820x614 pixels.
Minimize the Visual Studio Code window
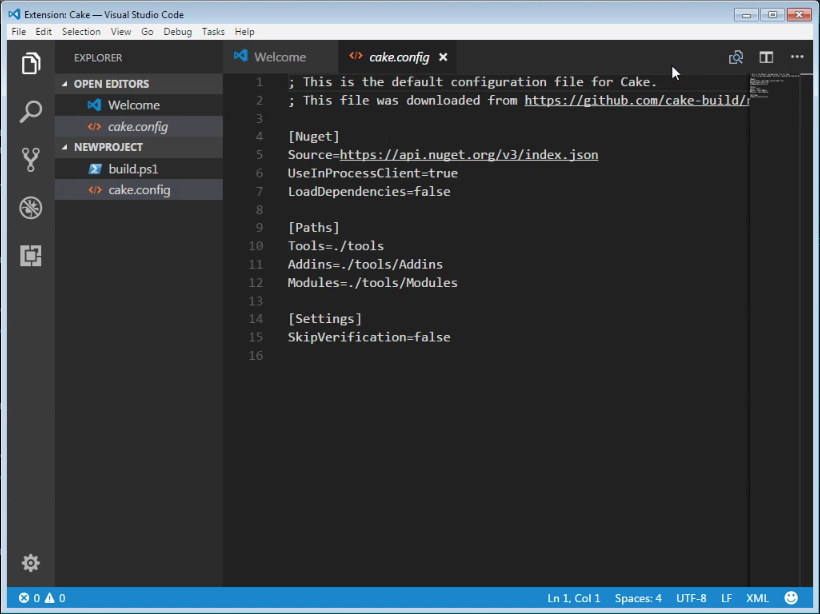[746, 15]
